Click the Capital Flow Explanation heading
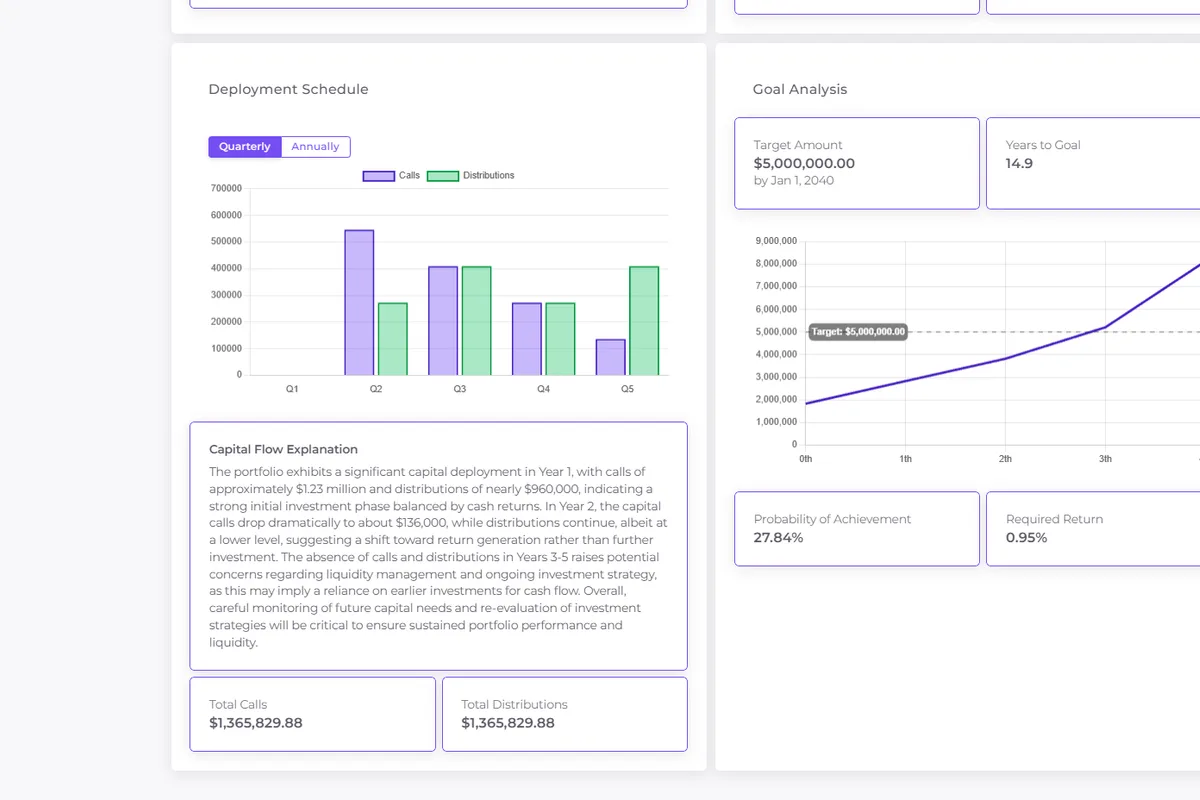 point(283,450)
